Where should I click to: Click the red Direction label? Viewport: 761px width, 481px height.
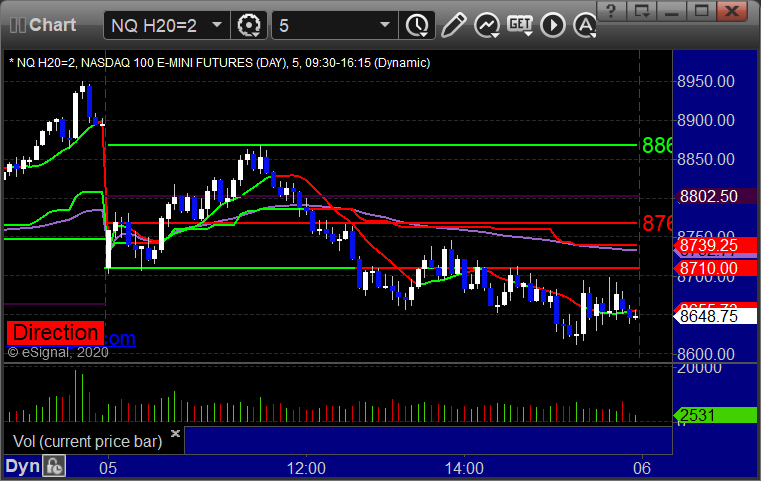click(x=55, y=332)
